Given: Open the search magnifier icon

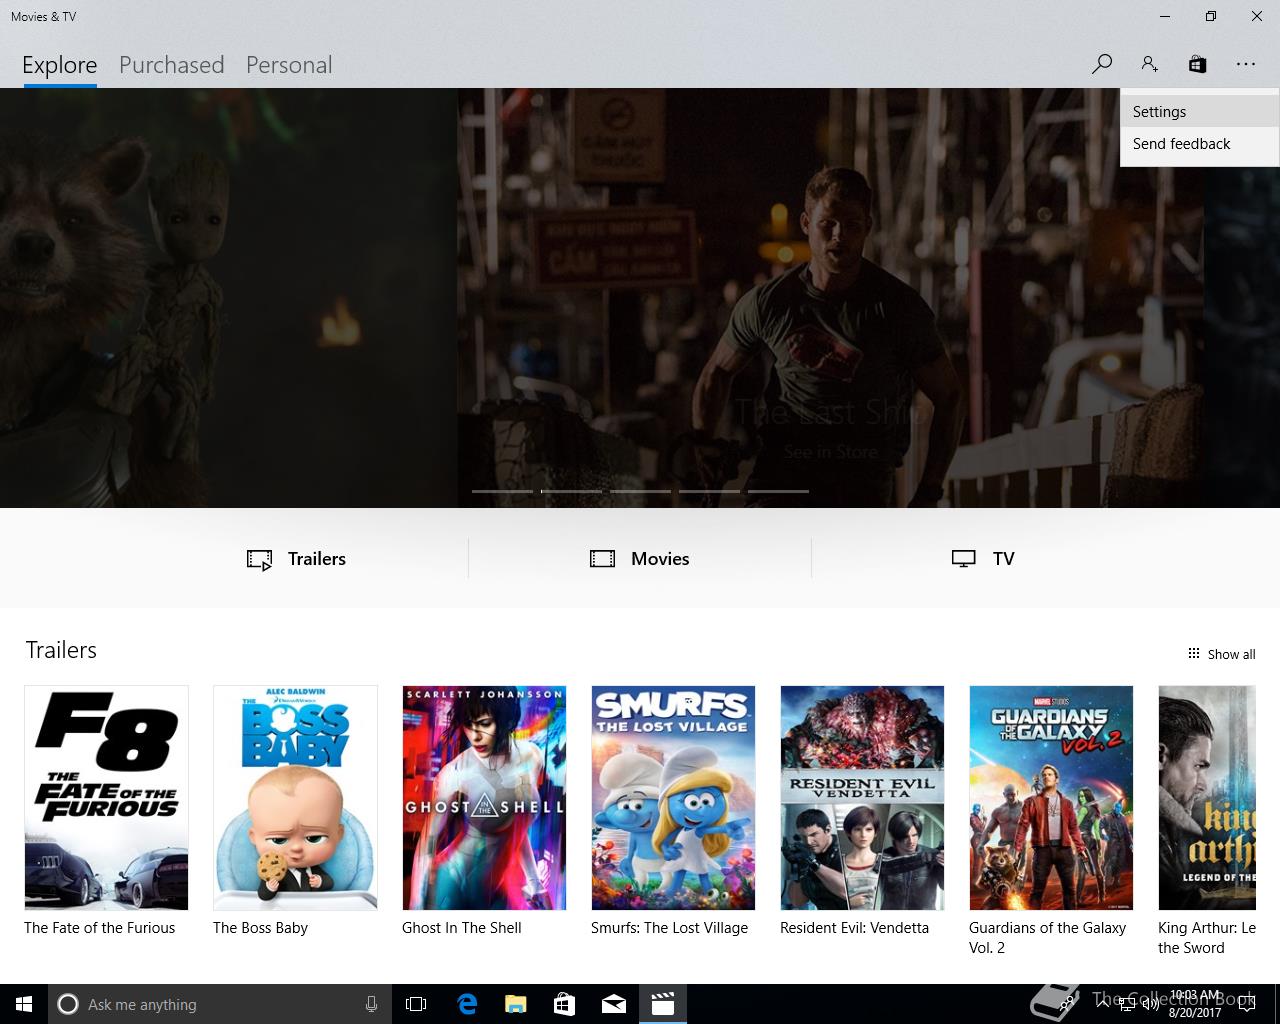Looking at the screenshot, I should pos(1101,64).
